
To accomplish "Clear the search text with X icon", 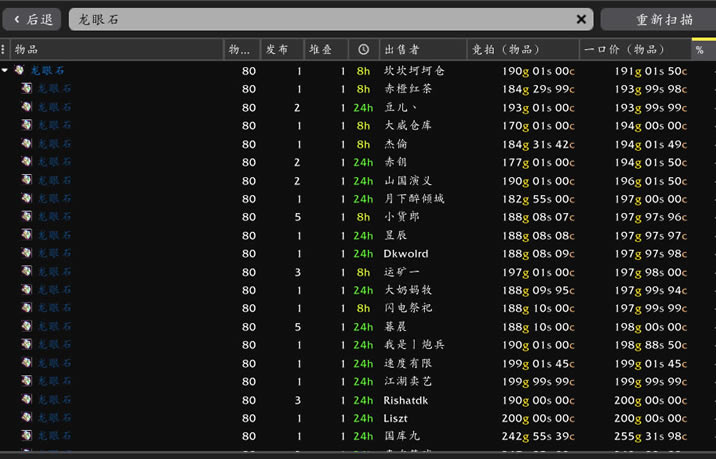I will [x=582, y=19].
